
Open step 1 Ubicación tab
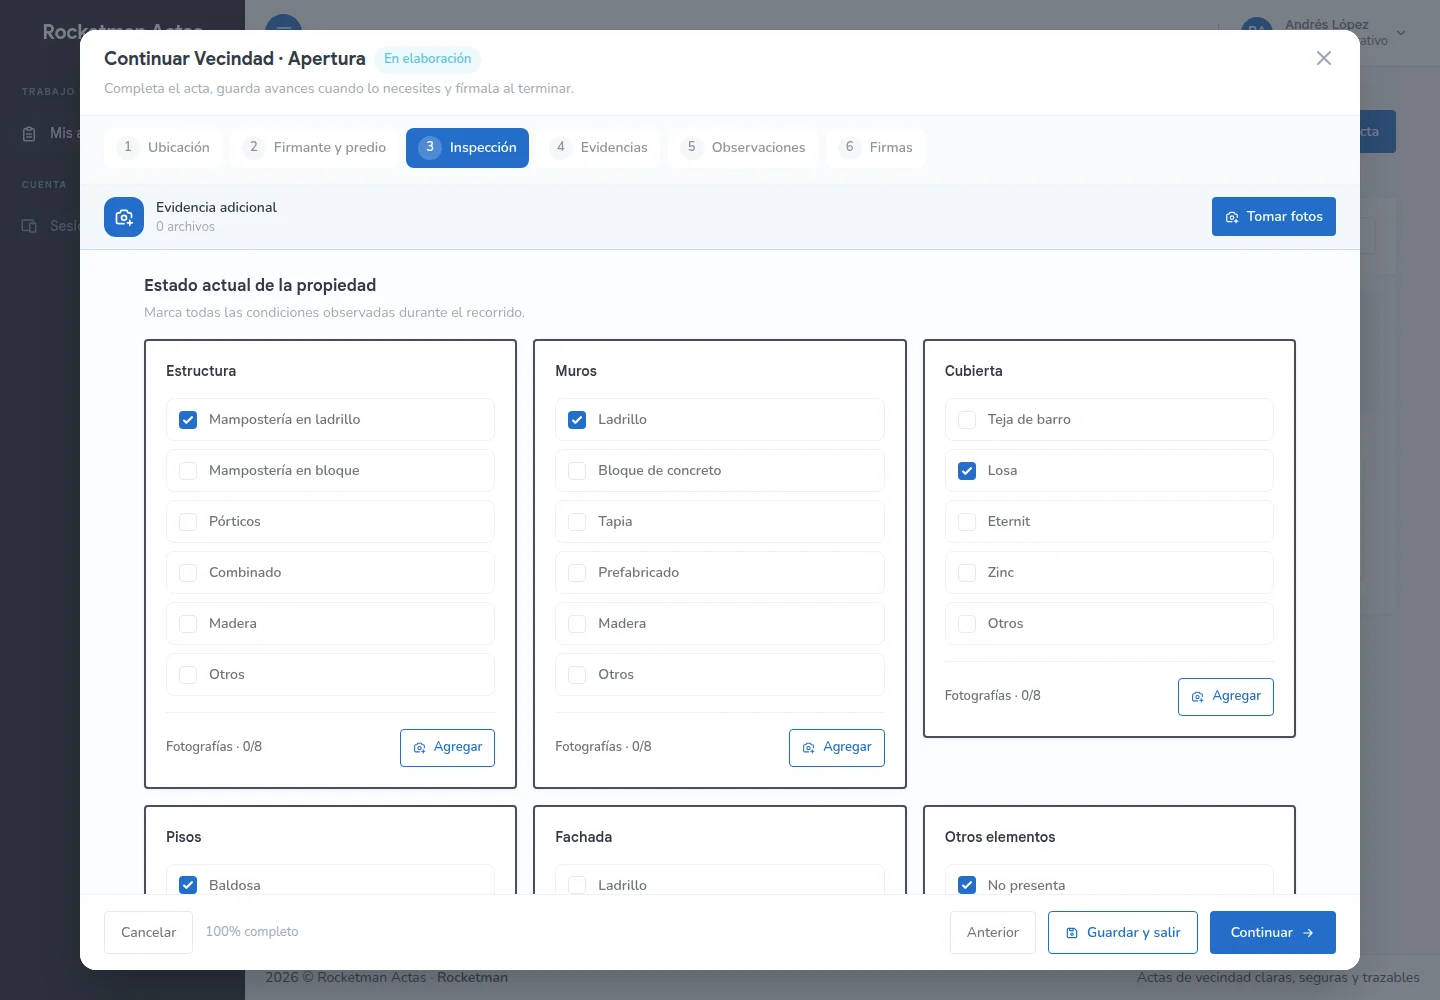[163, 148]
